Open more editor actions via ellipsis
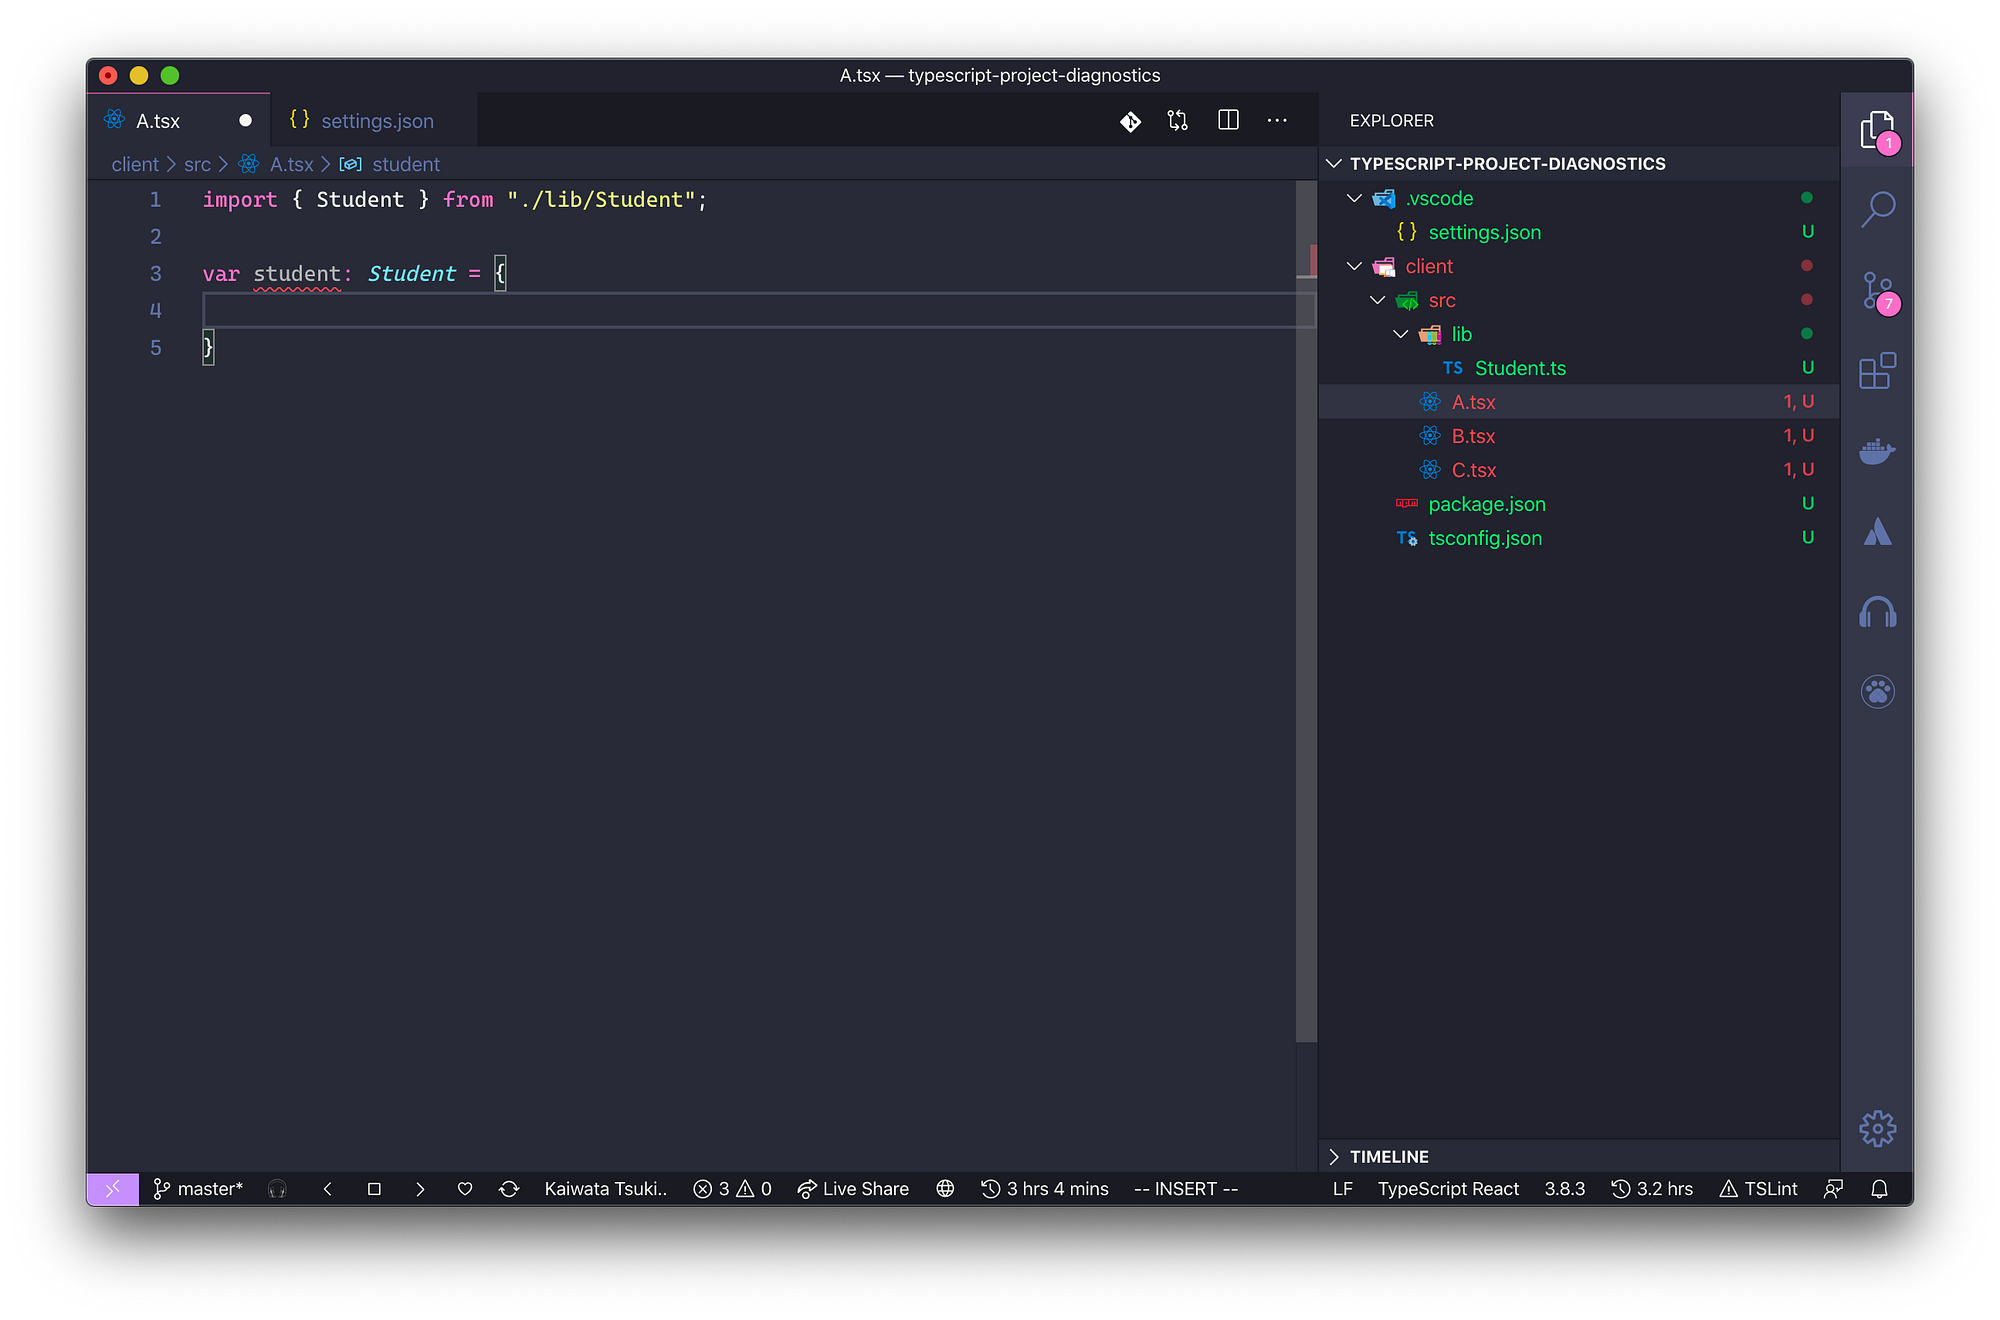 point(1276,120)
